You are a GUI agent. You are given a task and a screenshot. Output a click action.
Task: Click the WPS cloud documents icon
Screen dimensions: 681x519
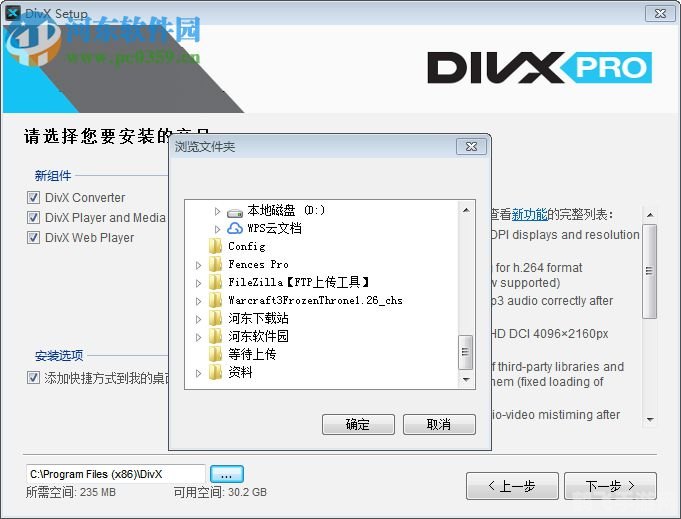point(235,229)
